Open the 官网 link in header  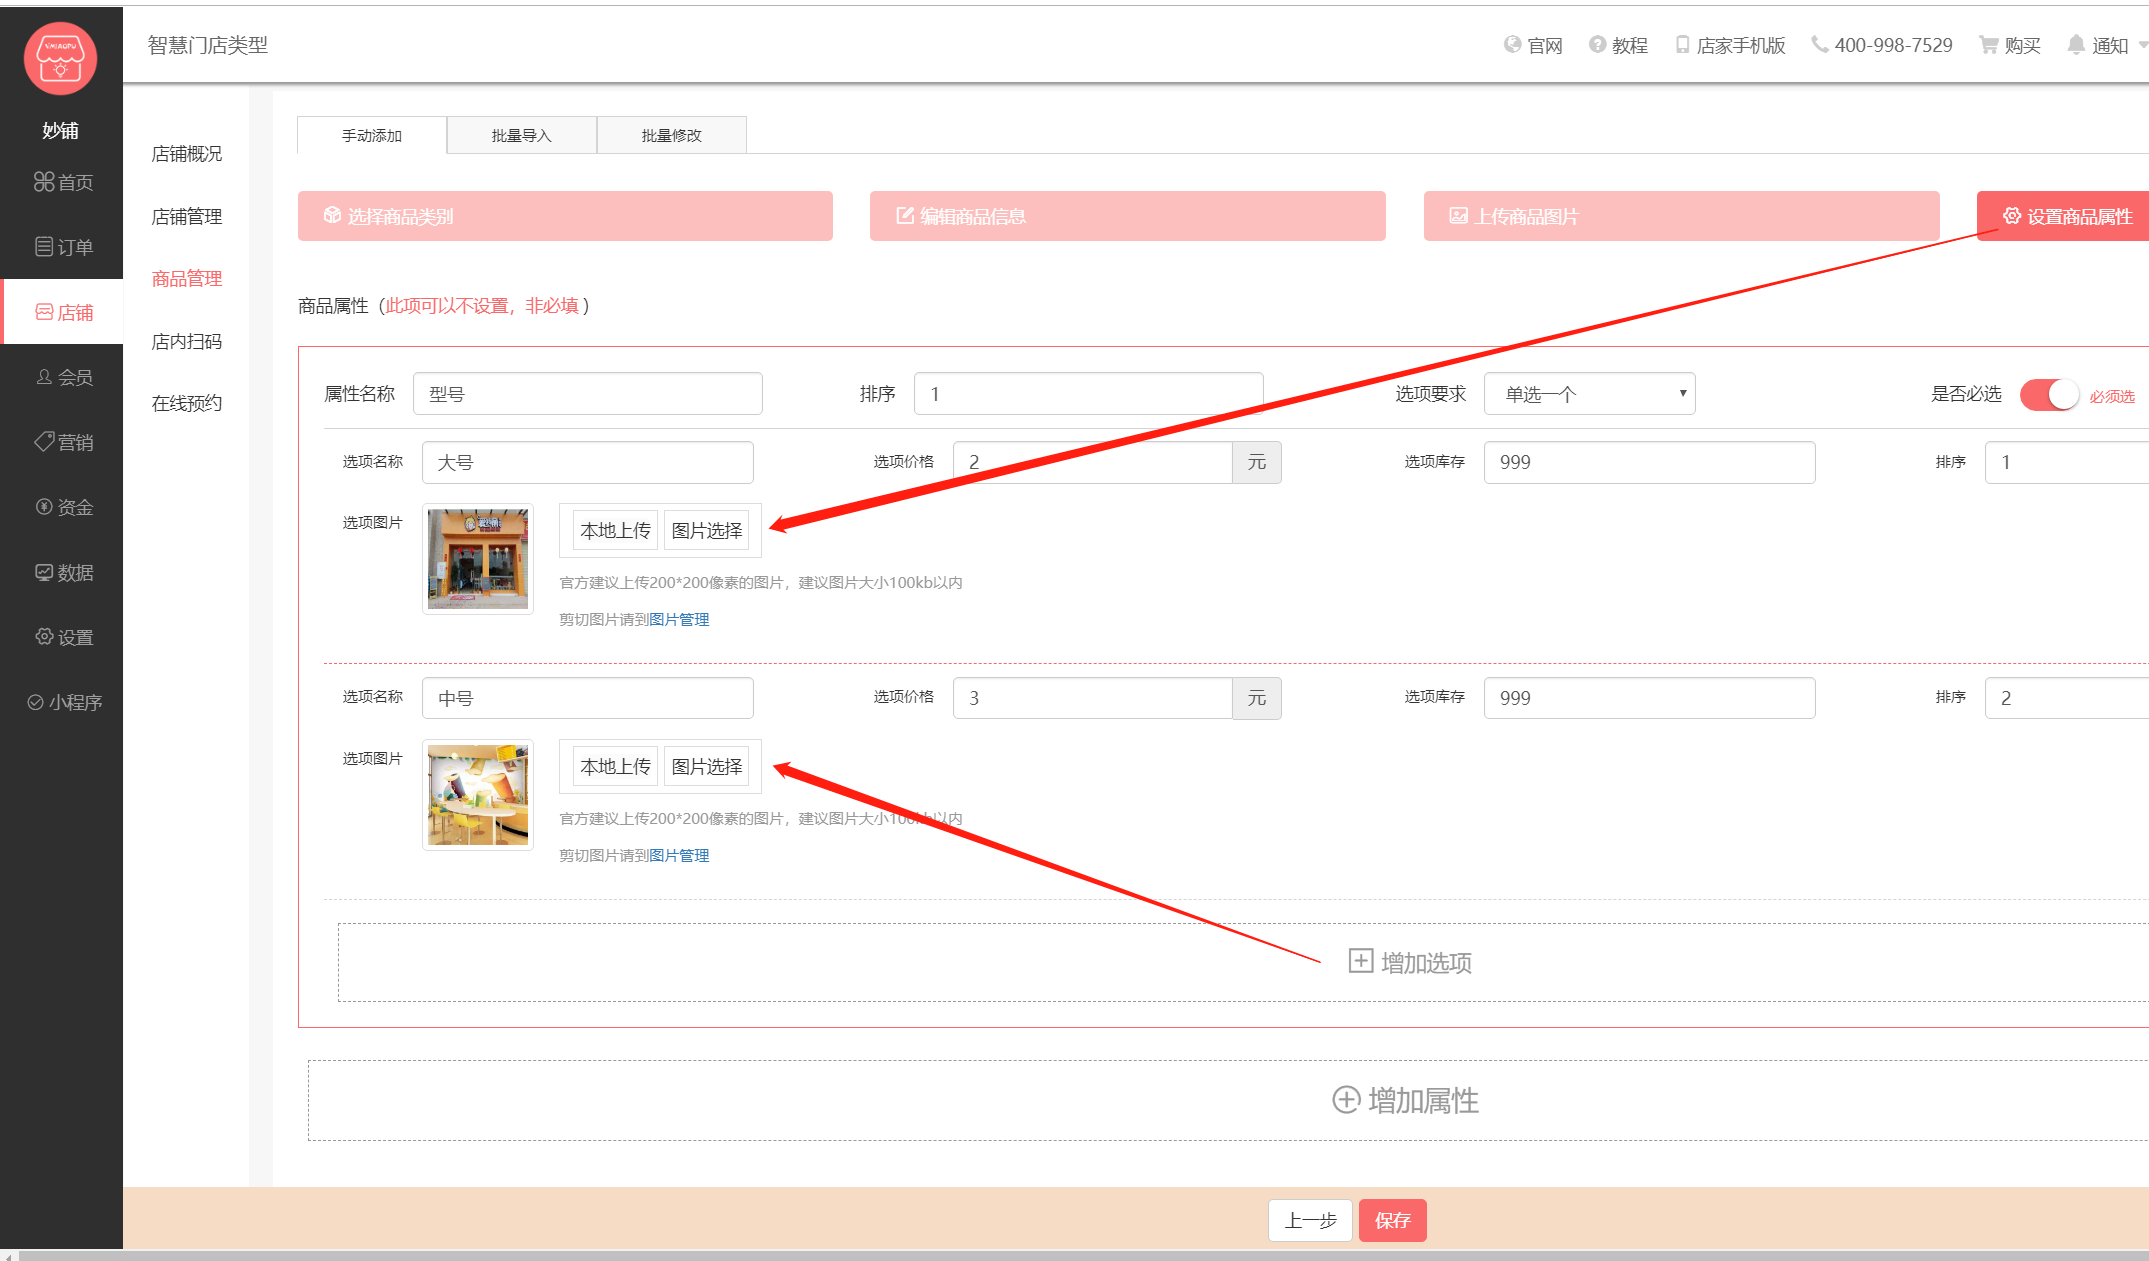(x=1533, y=46)
